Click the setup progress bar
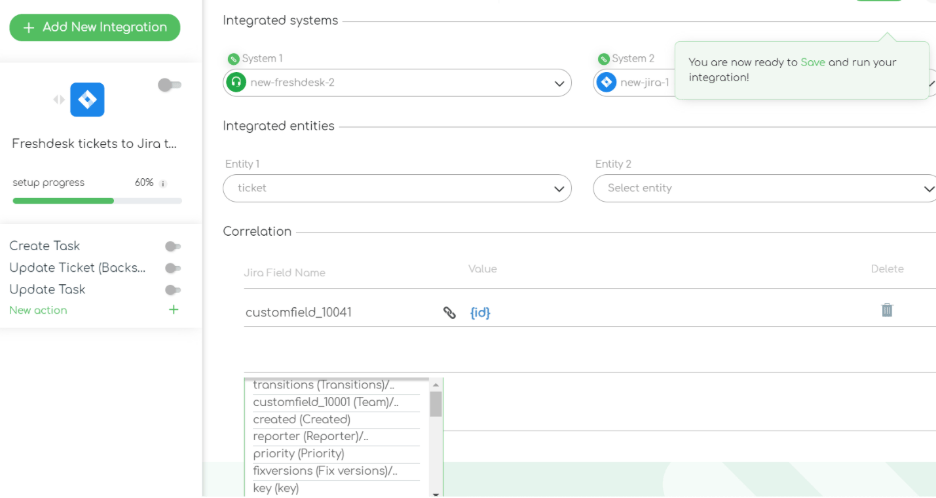 tap(97, 201)
